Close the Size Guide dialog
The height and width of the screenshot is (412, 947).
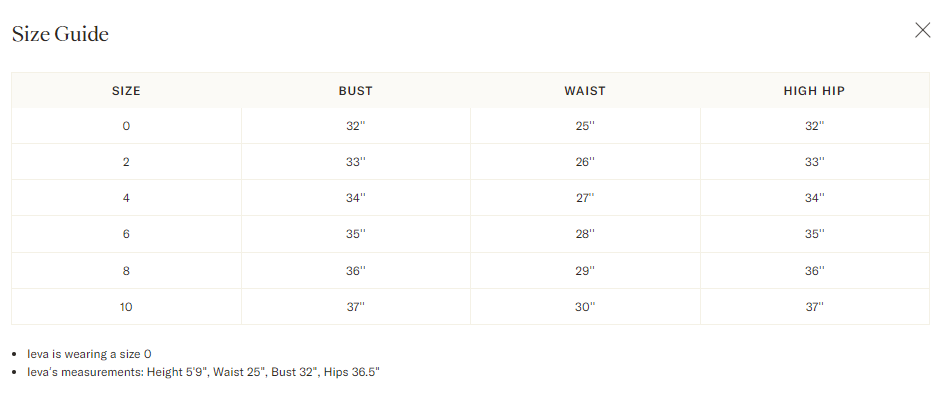922,30
